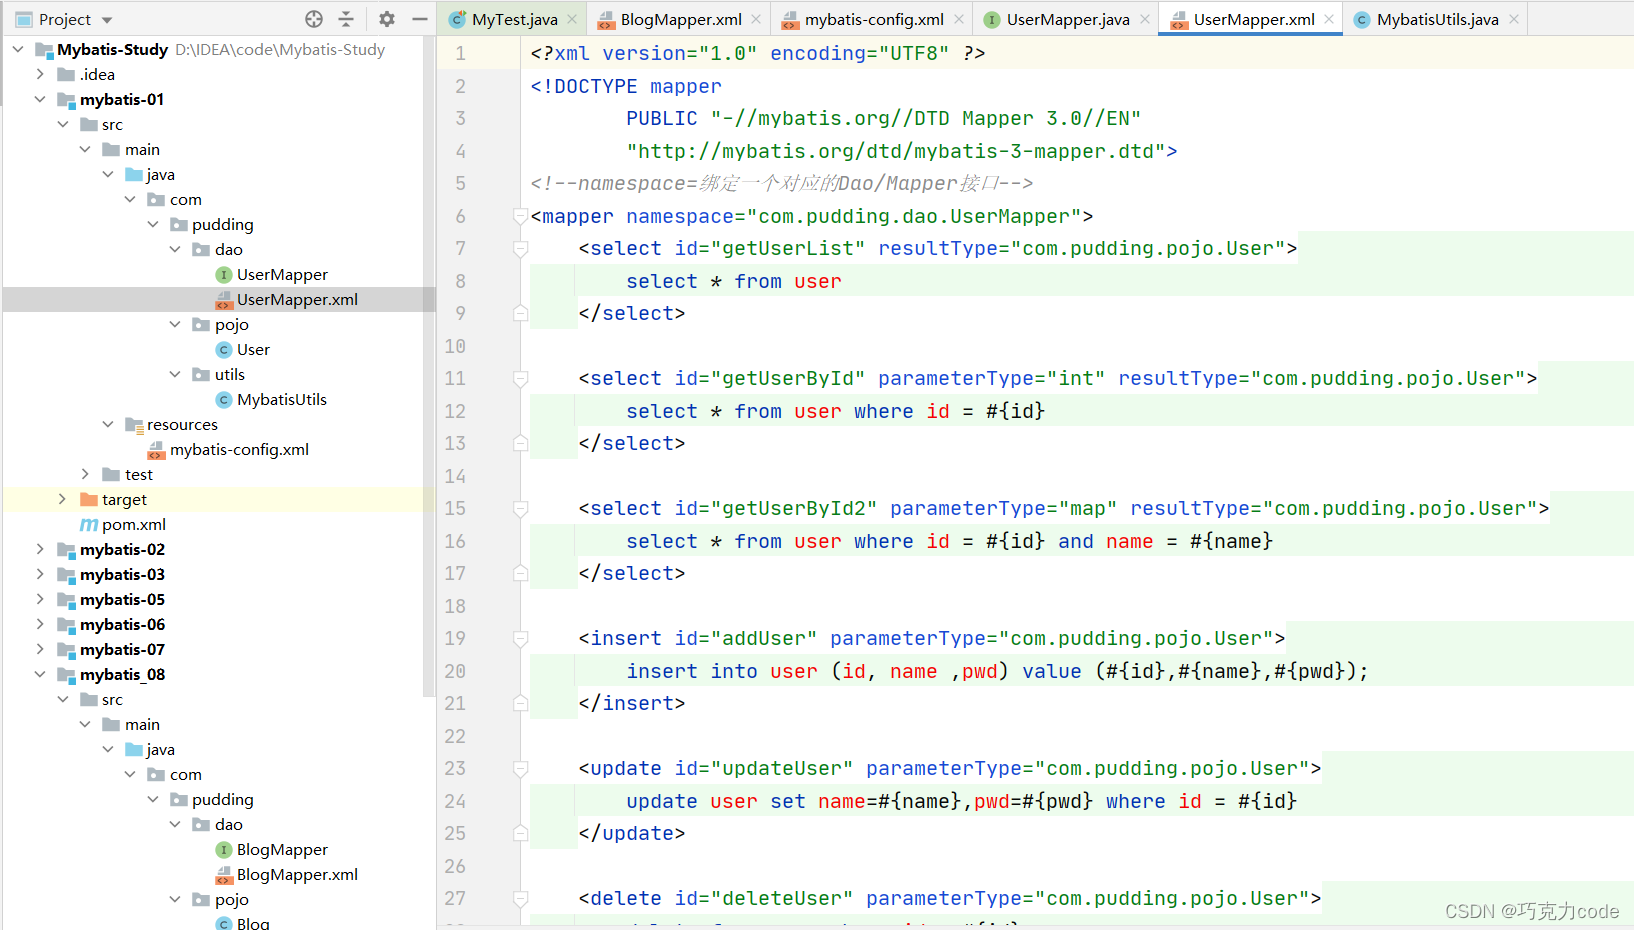
Task: Select mybatis-config.xml file icon in tree
Action: coord(156,450)
